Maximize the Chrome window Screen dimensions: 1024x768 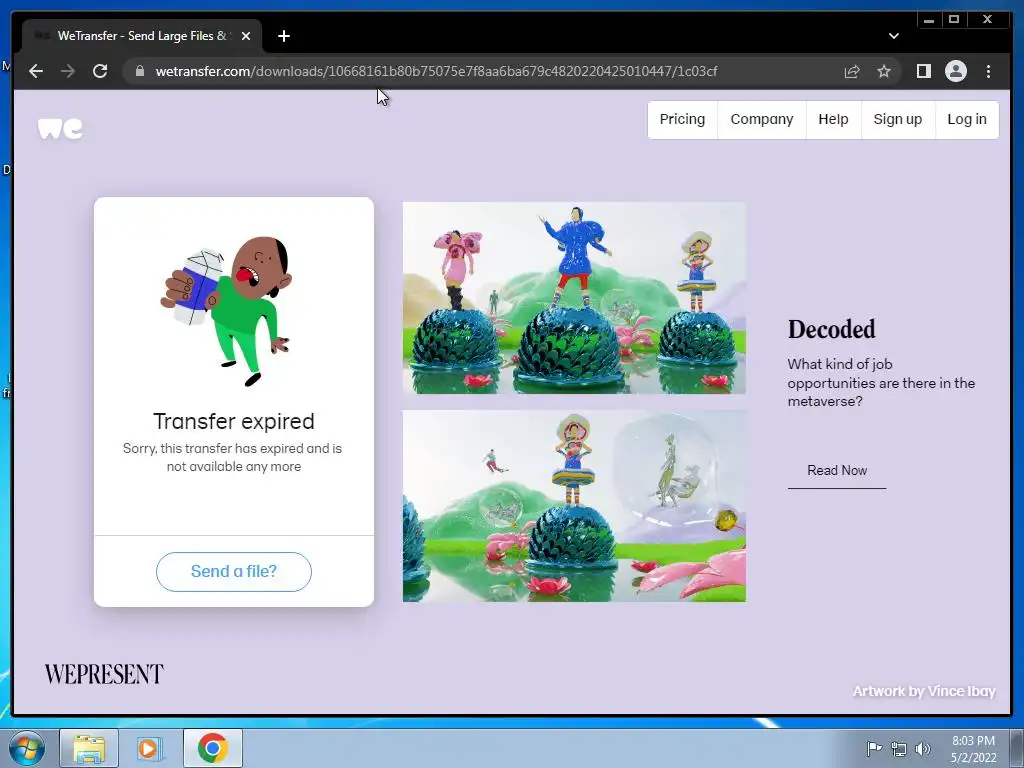[954, 20]
